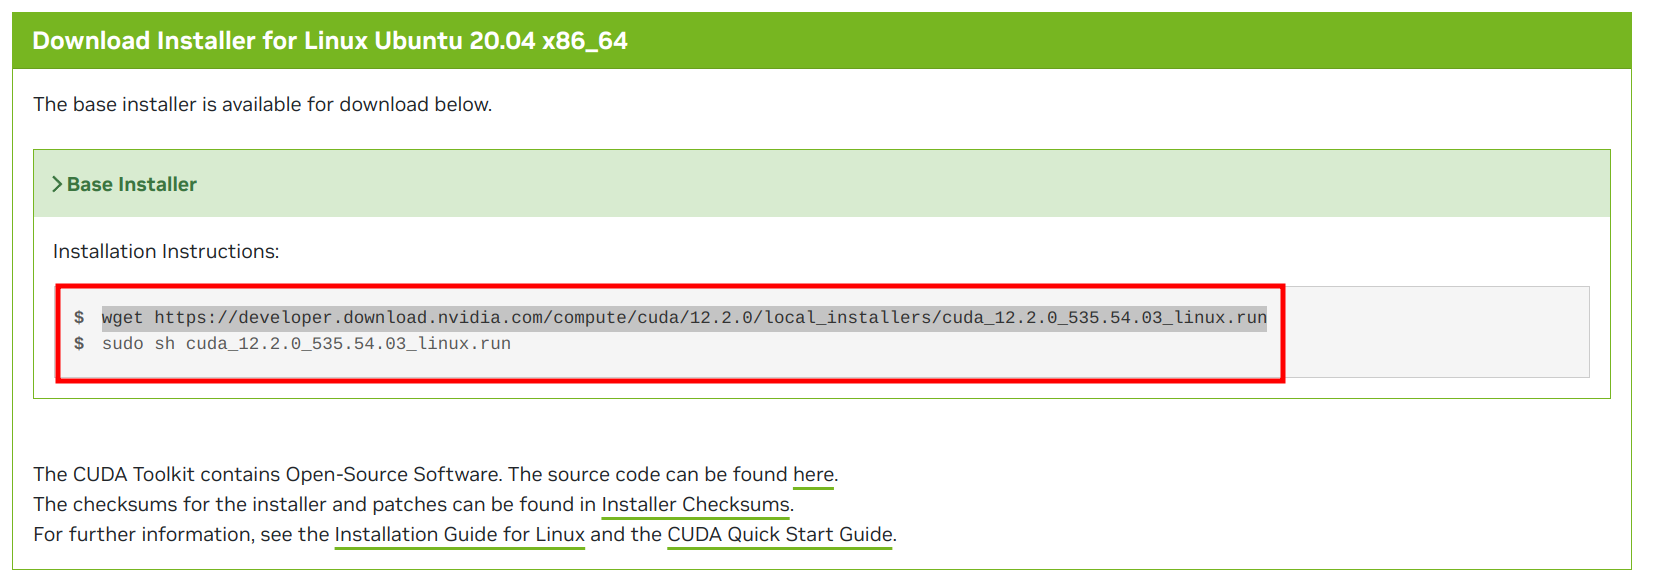Viewport: 1656px width, 582px height.
Task: Open the source code 'here' link
Action: [x=813, y=474]
